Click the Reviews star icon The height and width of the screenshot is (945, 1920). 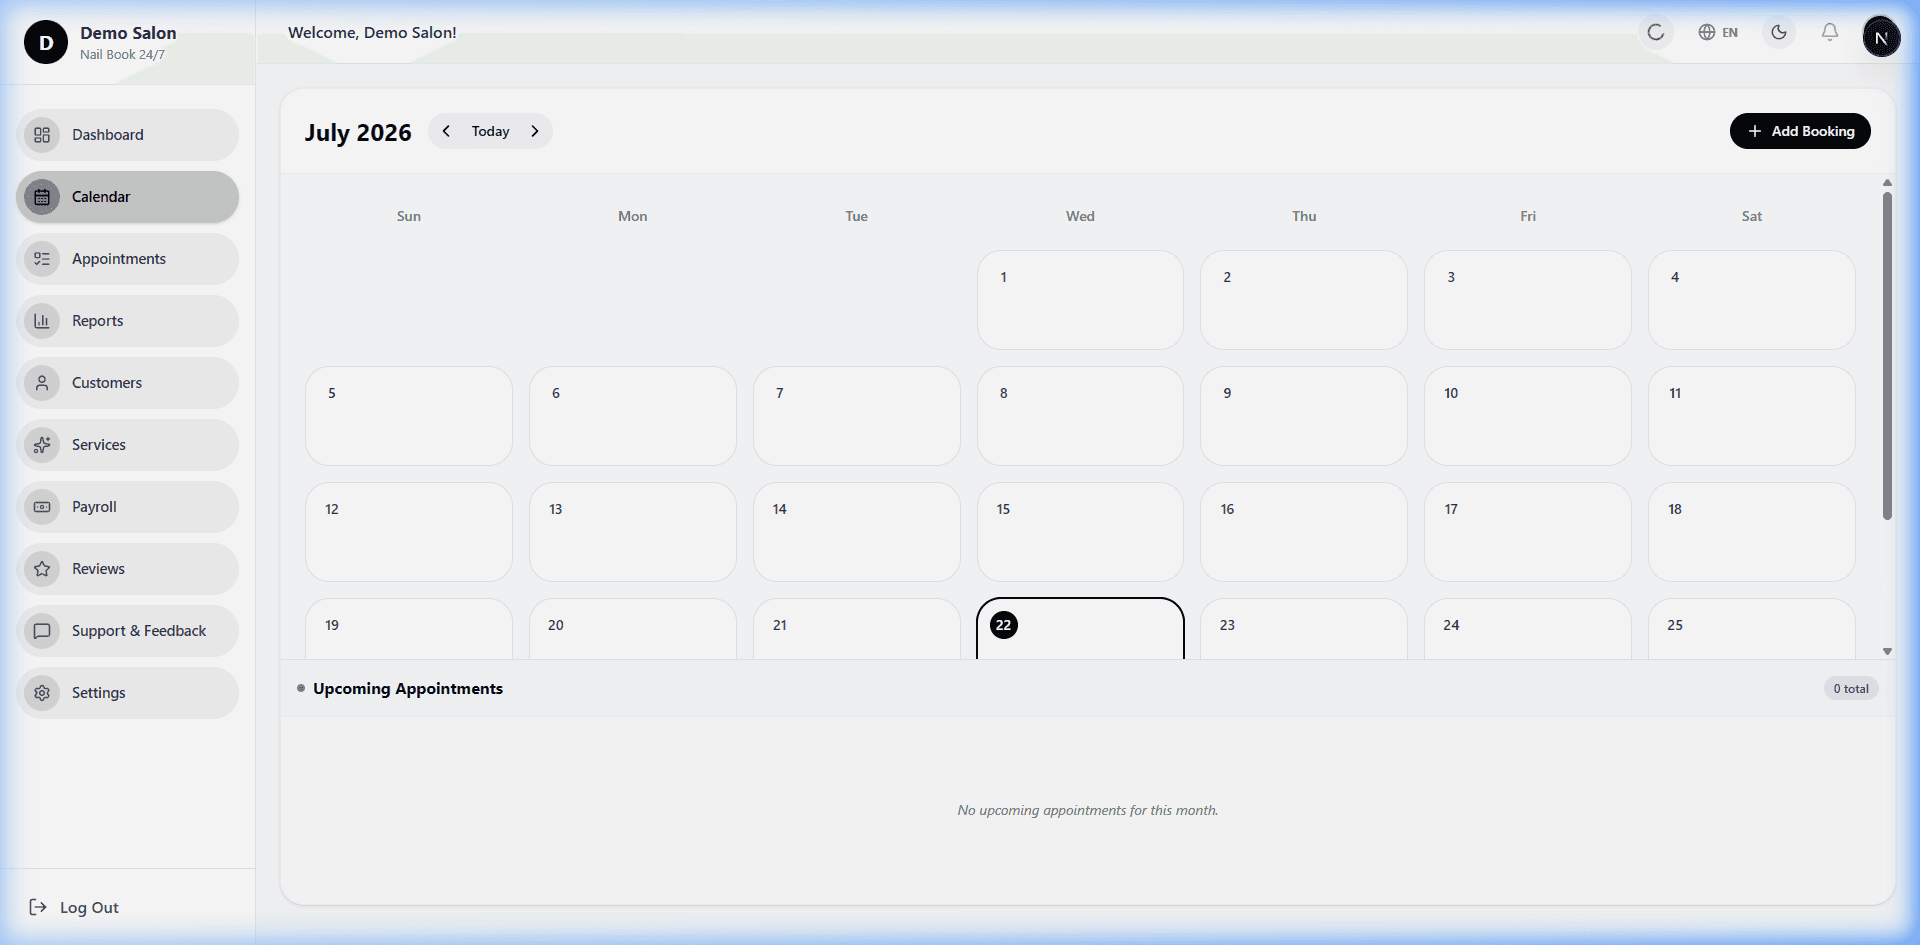(42, 569)
